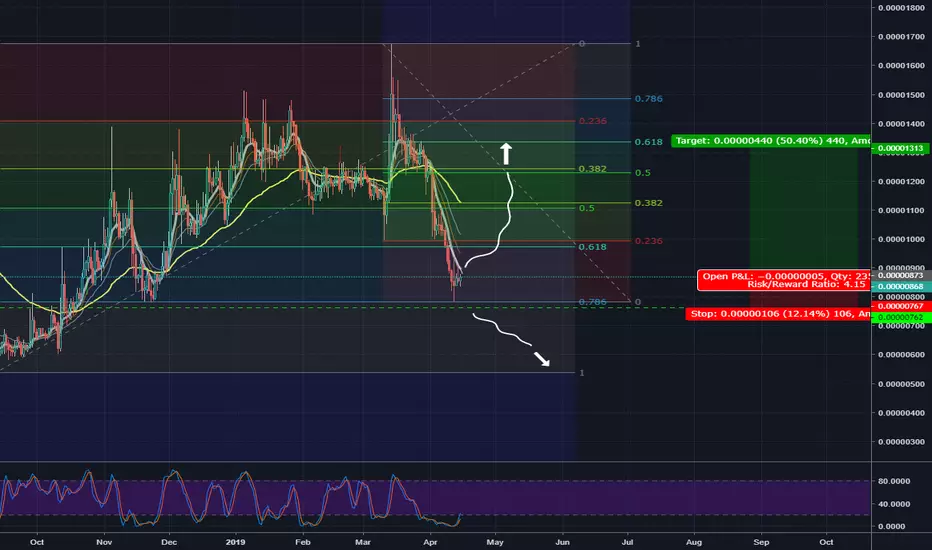Click the 0.00000600 price axis label
This screenshot has height=550, width=932.
(901, 355)
